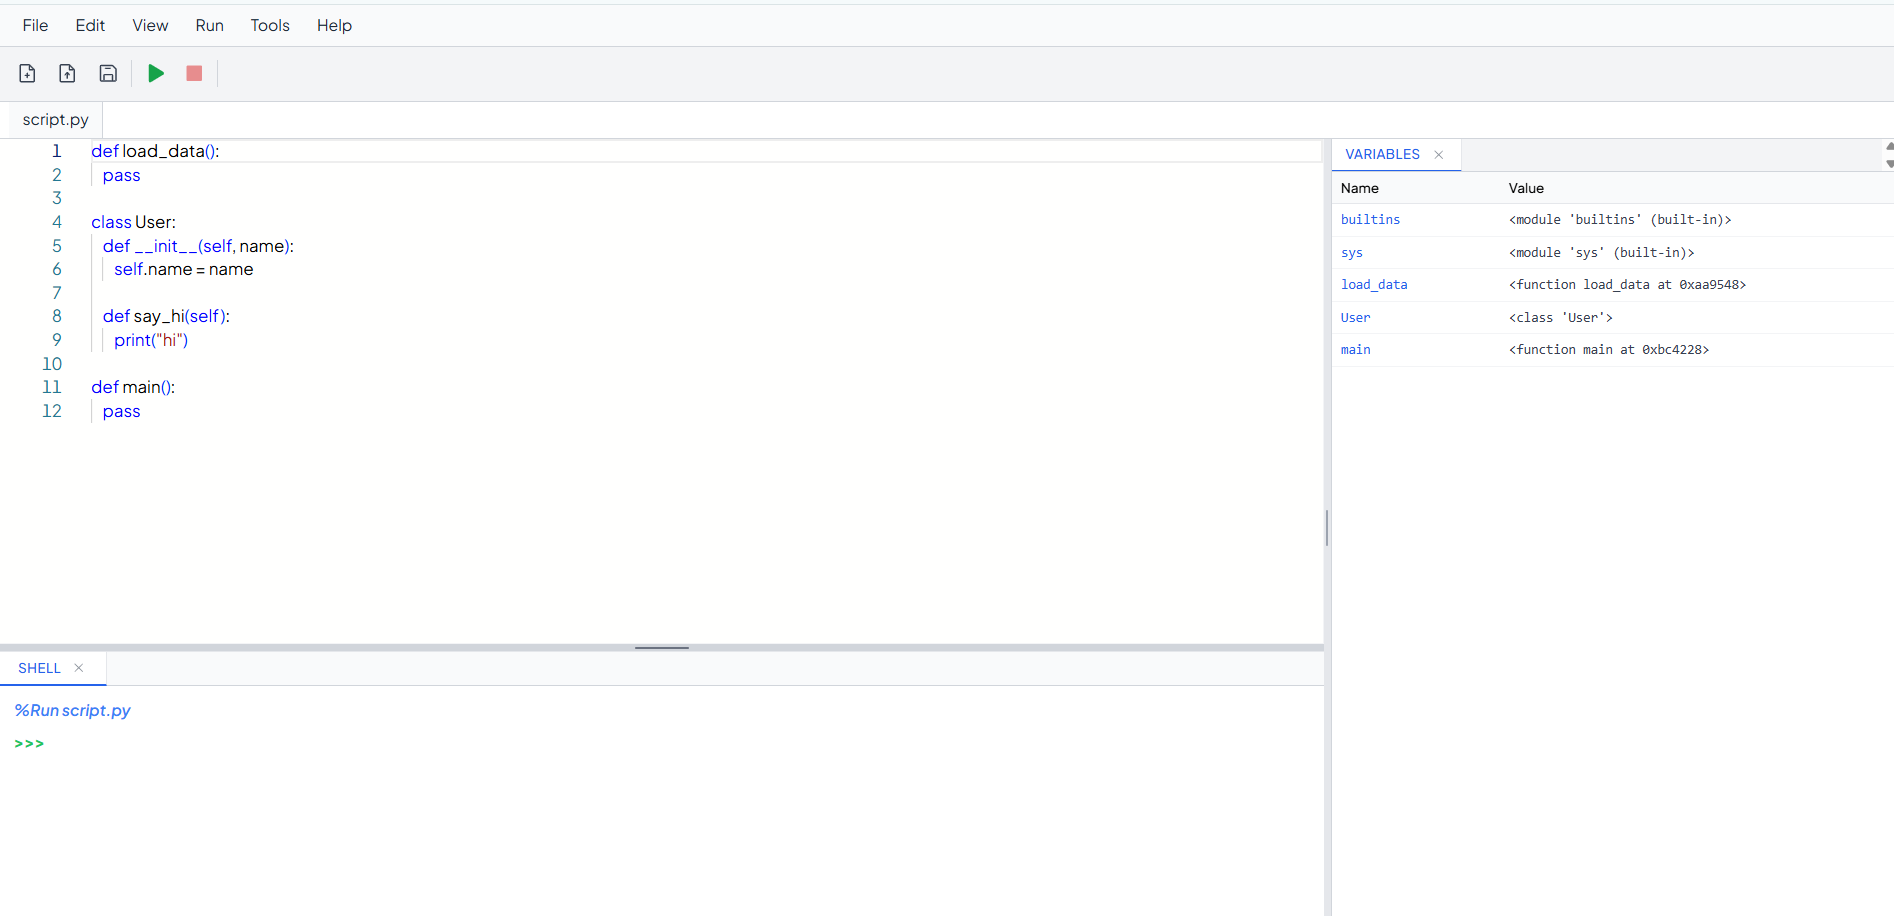This screenshot has height=916, width=1894.
Task: Create a new file
Action: click(26, 73)
